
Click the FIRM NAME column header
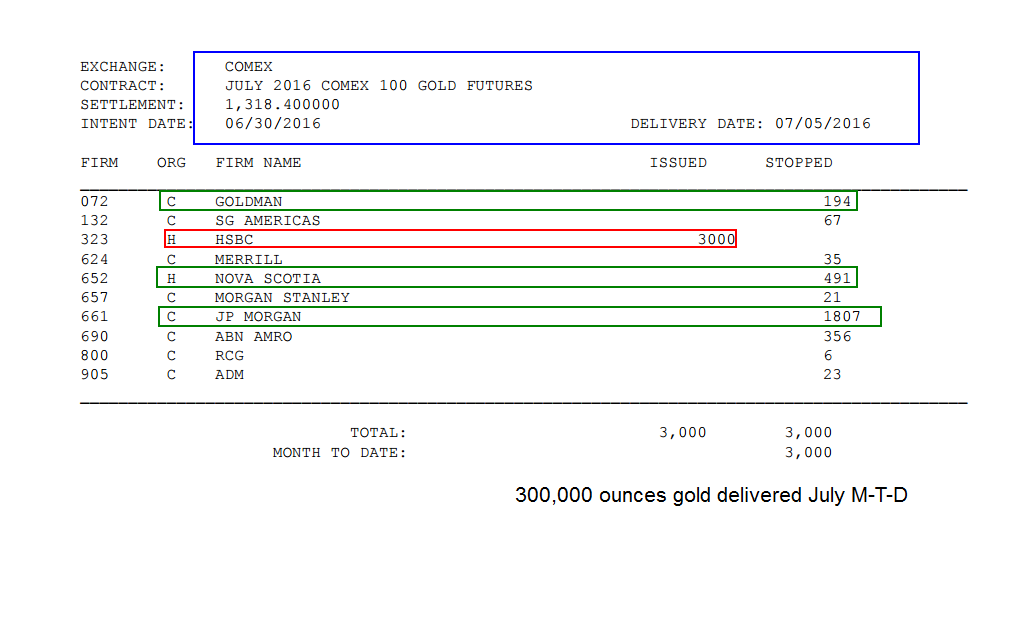pos(258,163)
